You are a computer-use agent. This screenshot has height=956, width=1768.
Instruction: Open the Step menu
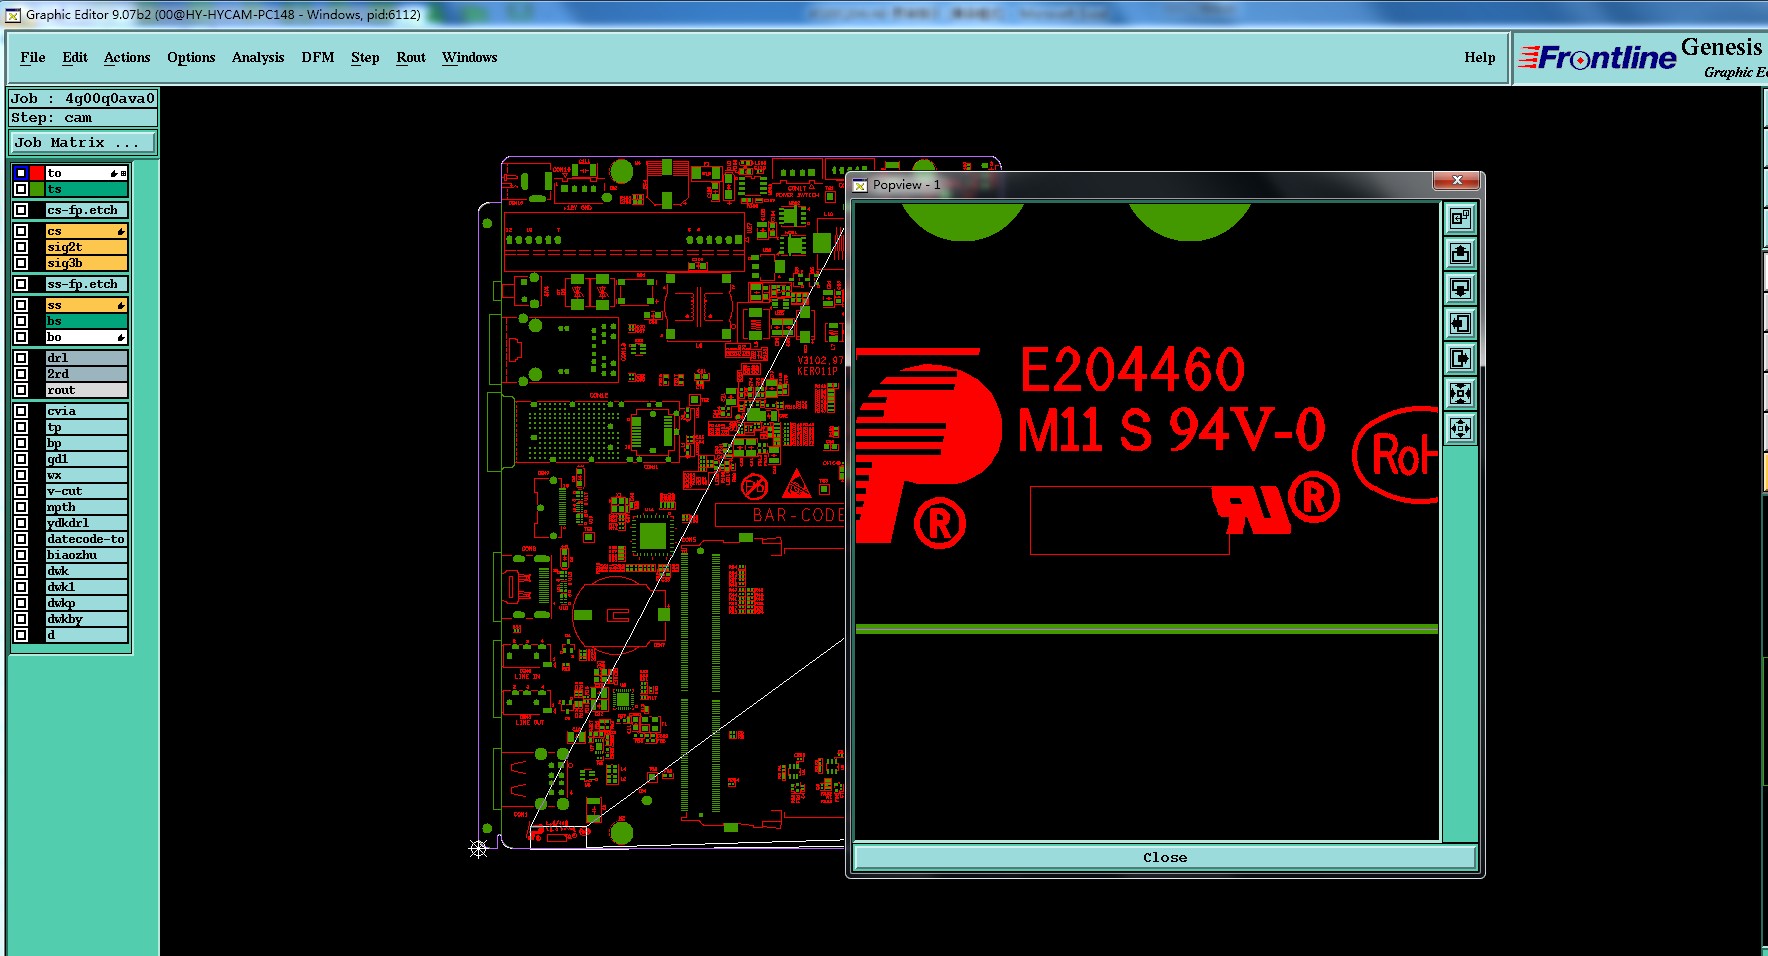(365, 58)
